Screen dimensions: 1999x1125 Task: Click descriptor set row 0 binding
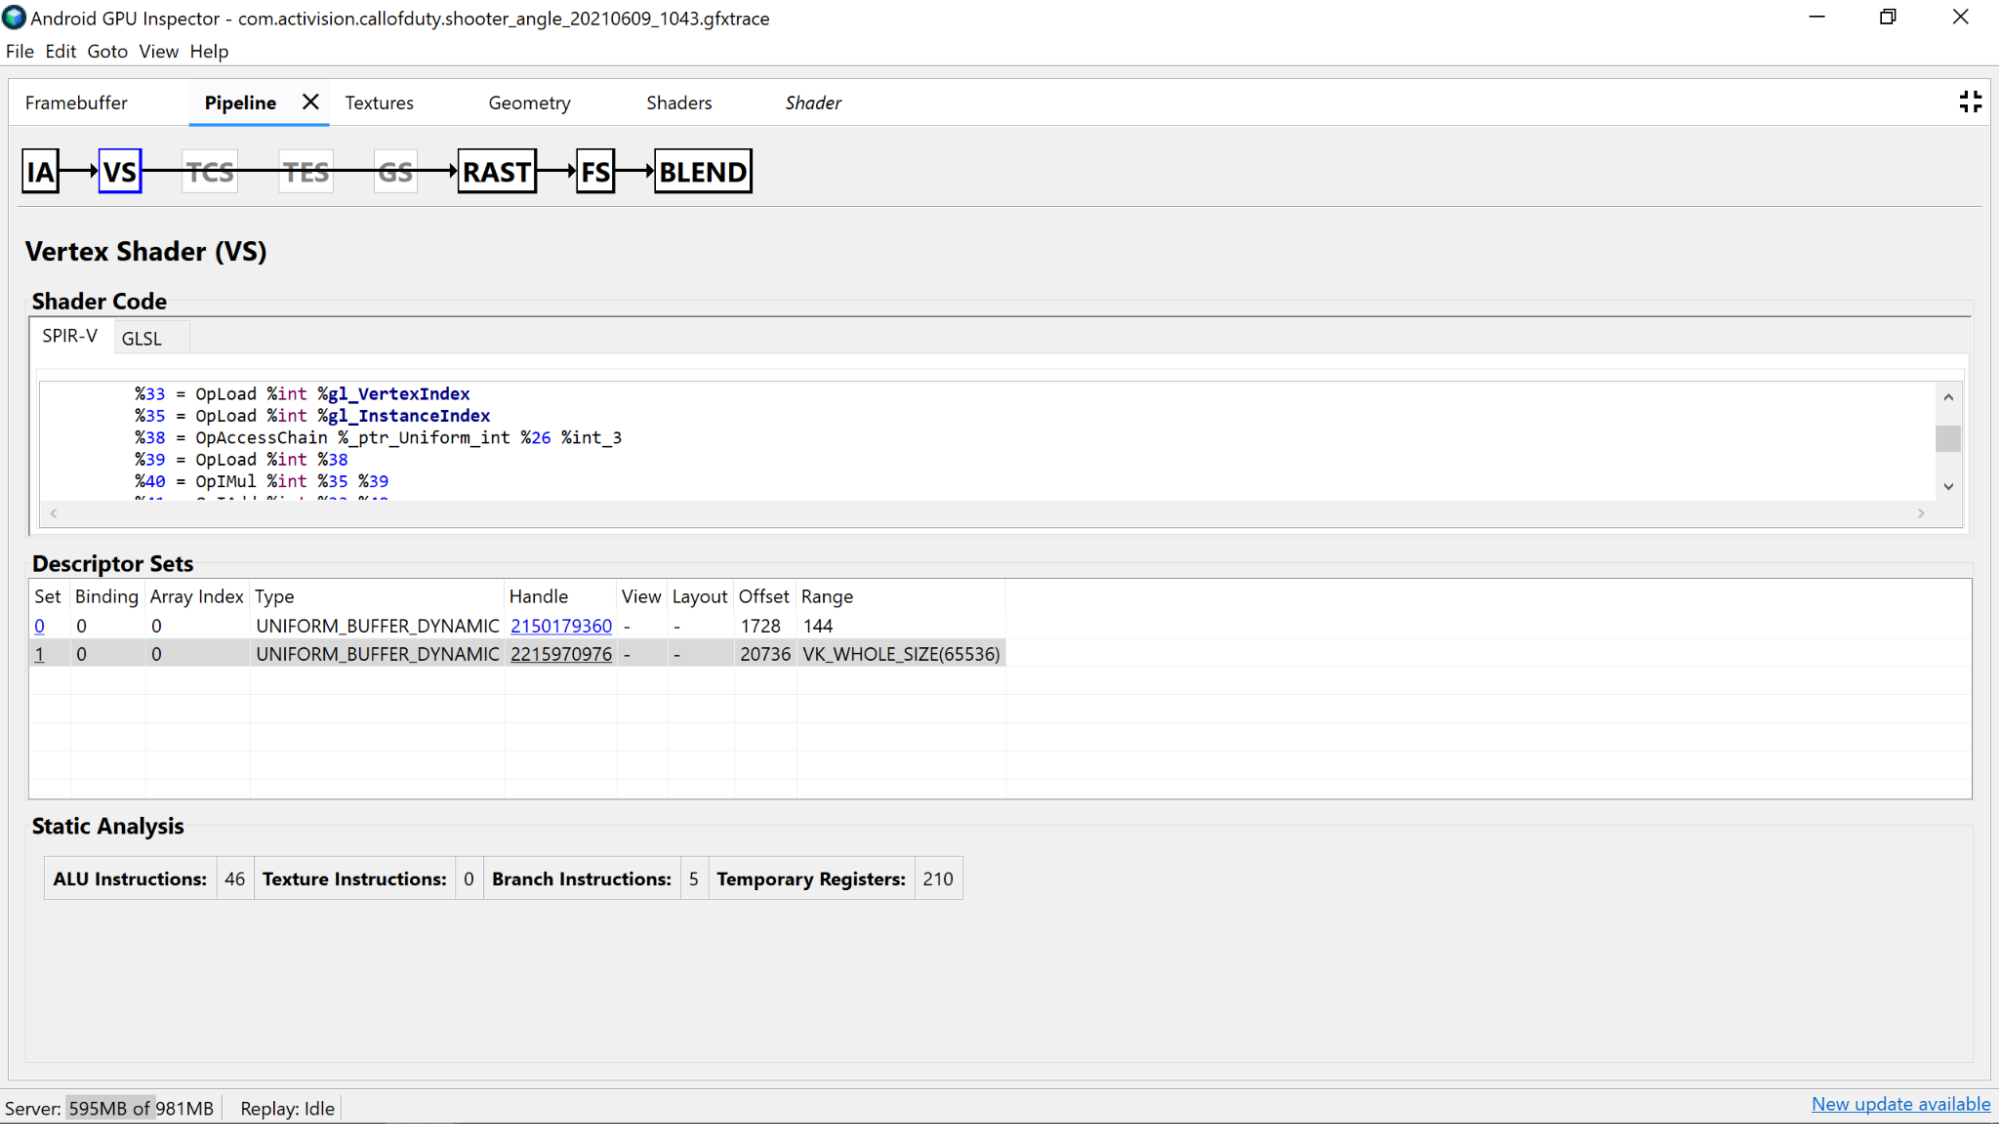pyautogui.click(x=81, y=625)
